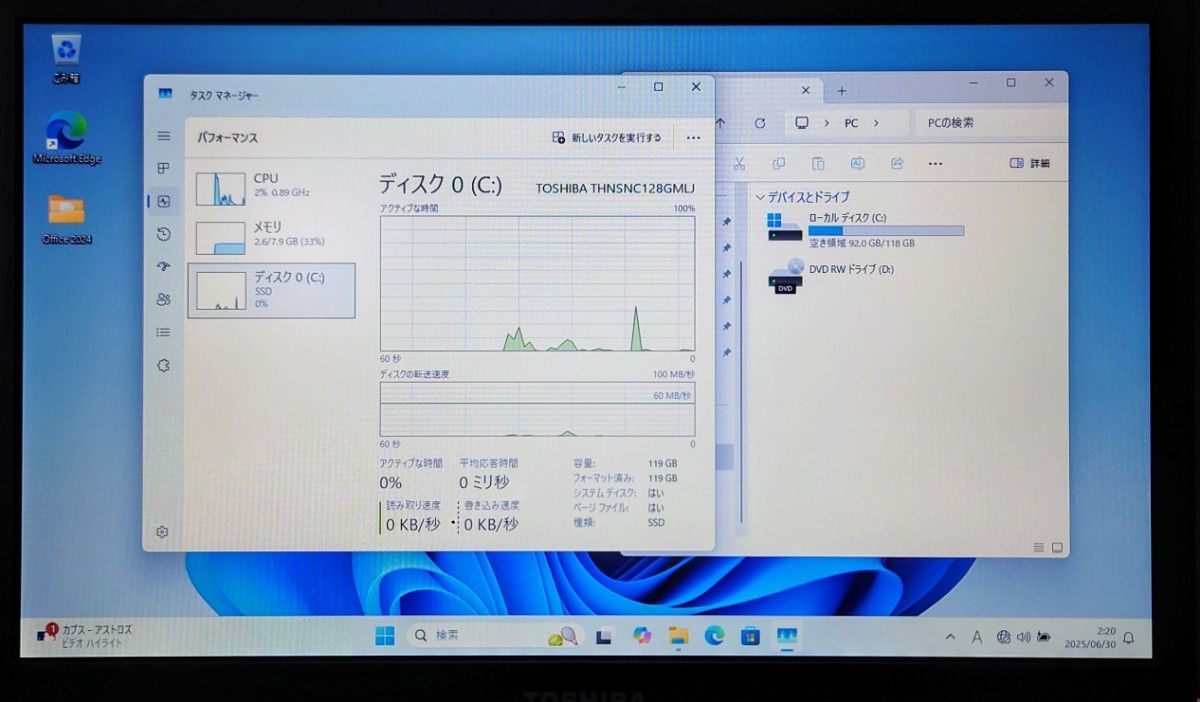Click Refresh in the Explorer address bar
Viewport: 1200px width, 702px height.
click(x=760, y=122)
